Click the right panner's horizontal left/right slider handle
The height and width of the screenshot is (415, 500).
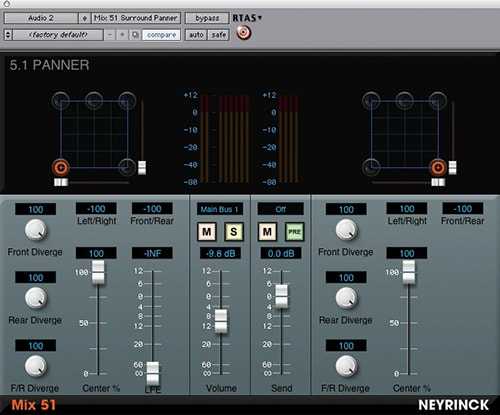438,182
